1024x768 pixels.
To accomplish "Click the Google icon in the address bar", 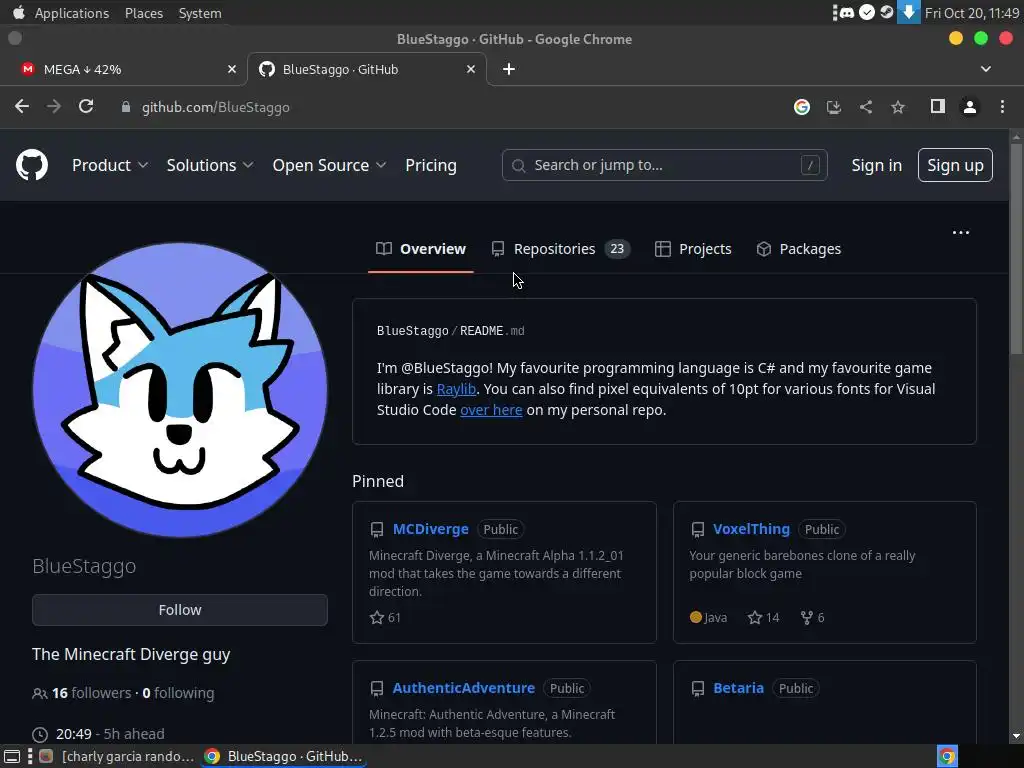I will 802,107.
